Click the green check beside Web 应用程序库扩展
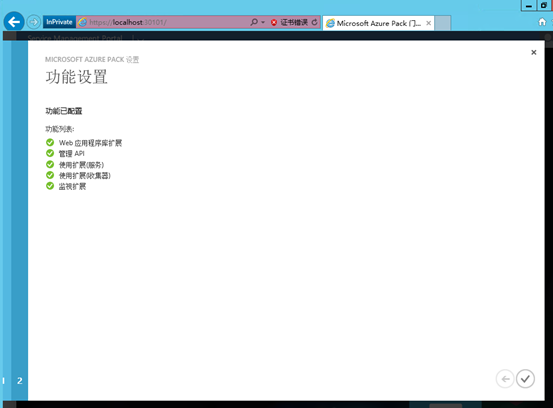 pos(50,142)
